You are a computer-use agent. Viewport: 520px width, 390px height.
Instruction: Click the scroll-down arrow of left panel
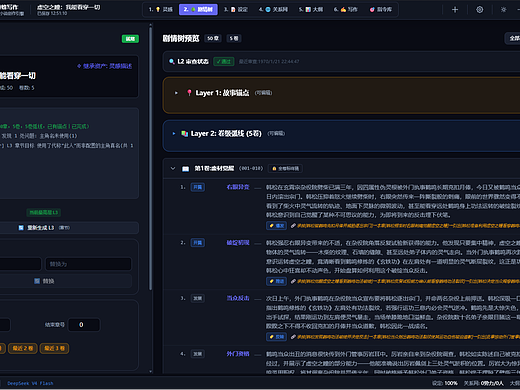click(150, 371)
